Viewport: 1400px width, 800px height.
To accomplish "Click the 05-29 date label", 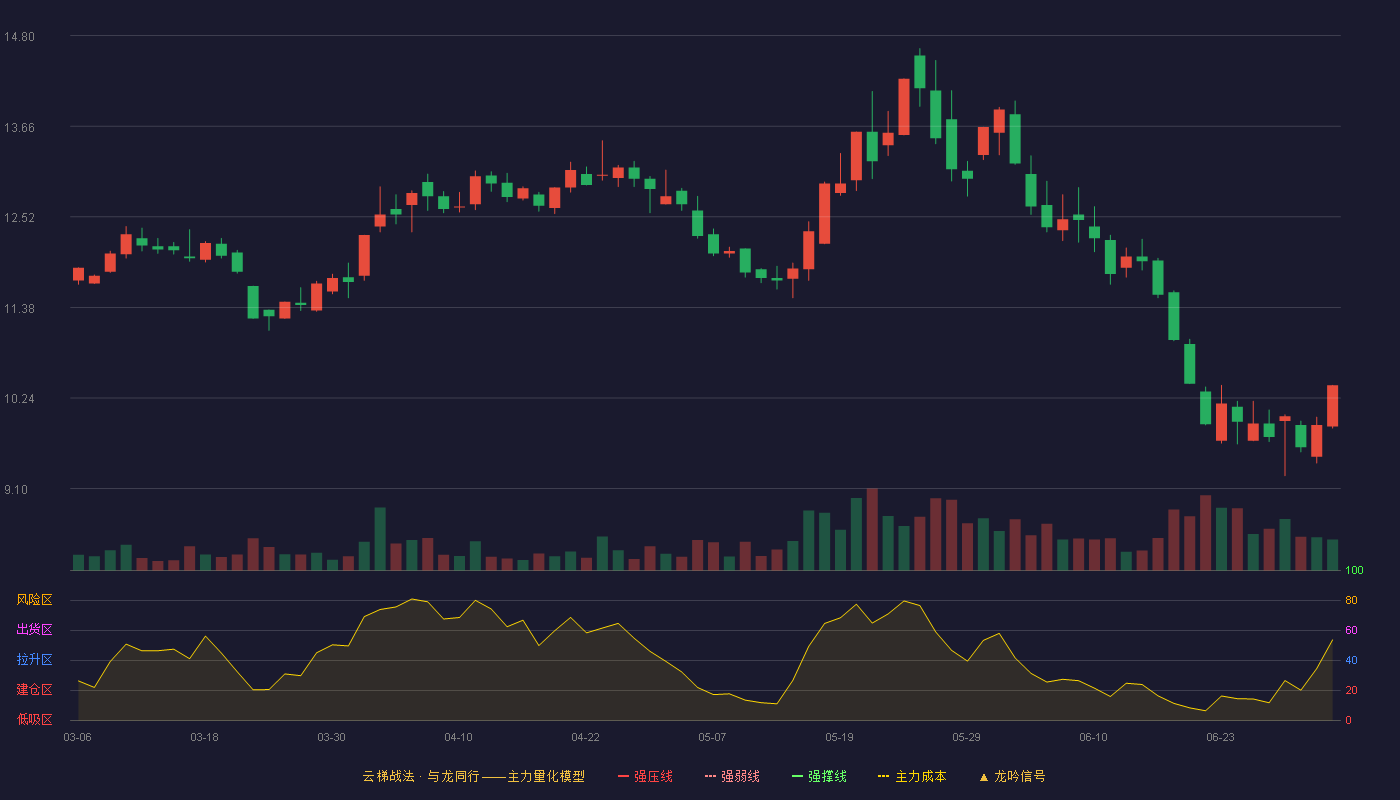I will (966, 737).
